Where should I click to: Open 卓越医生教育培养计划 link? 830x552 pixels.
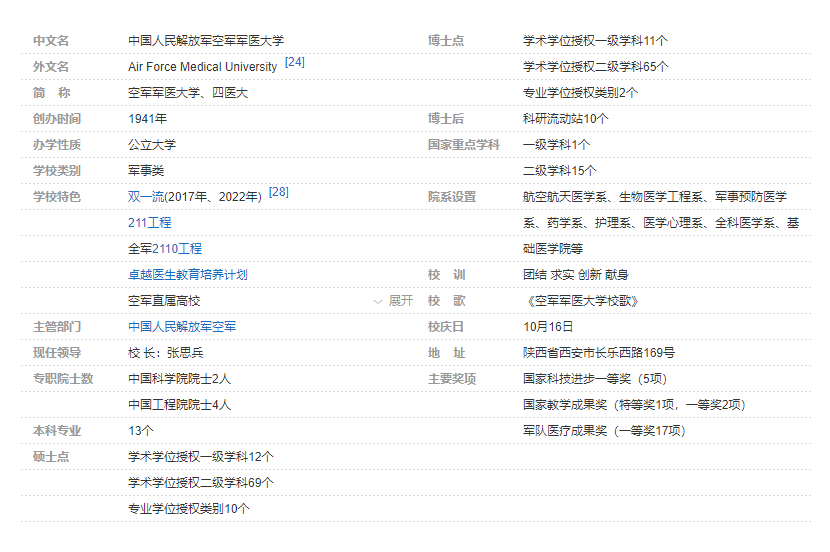click(x=188, y=275)
